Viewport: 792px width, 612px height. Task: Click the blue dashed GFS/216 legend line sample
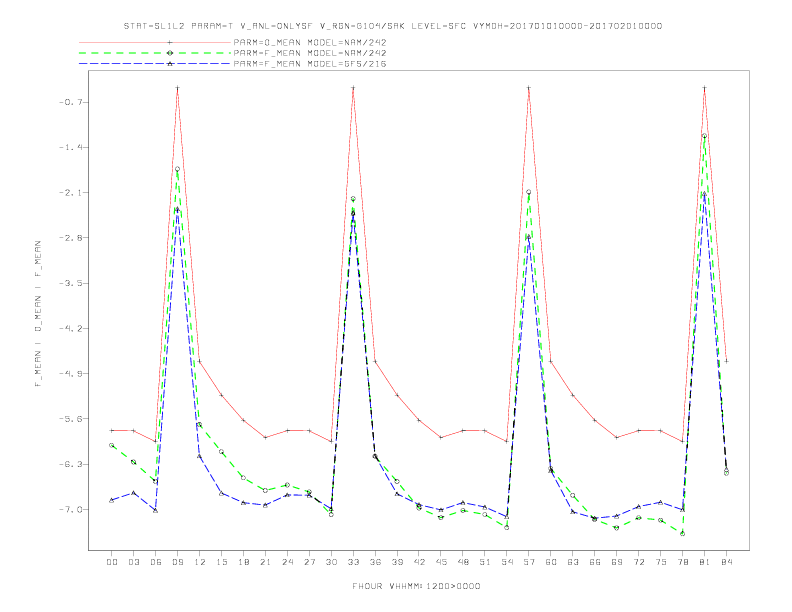tap(155, 64)
